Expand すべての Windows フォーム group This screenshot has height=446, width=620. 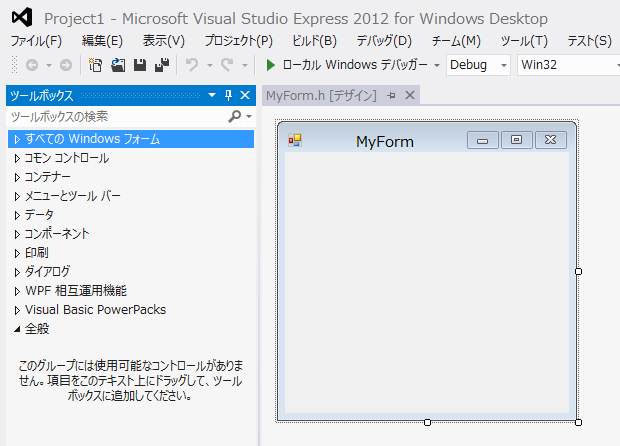(x=17, y=140)
